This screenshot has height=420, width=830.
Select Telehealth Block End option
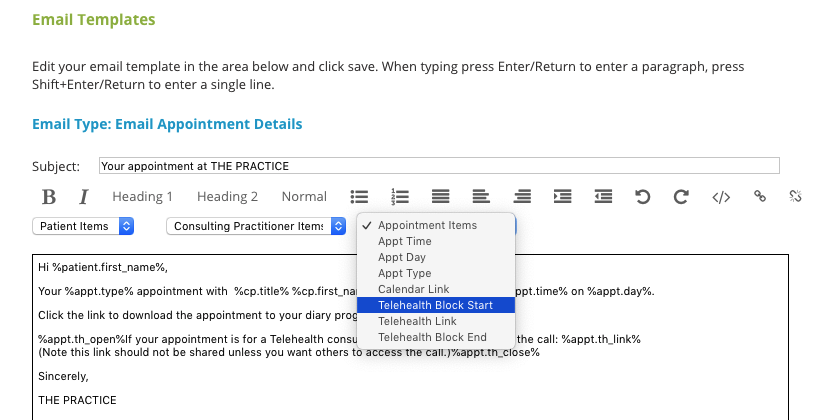(x=436, y=337)
